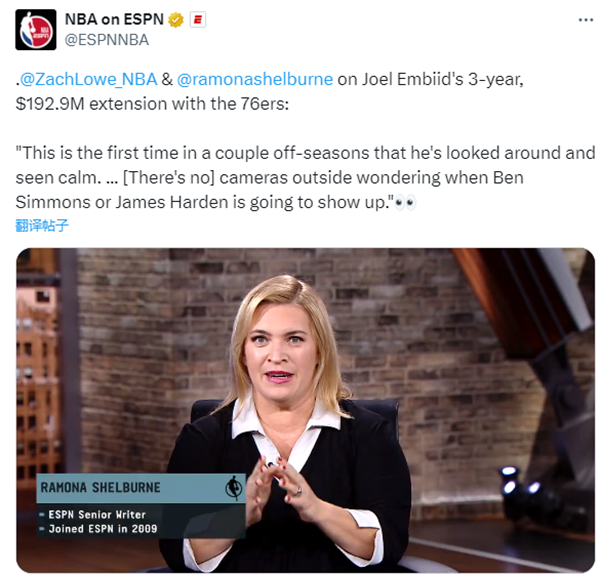
Task: Click the gold verified checkmark badge
Action: [x=176, y=20]
